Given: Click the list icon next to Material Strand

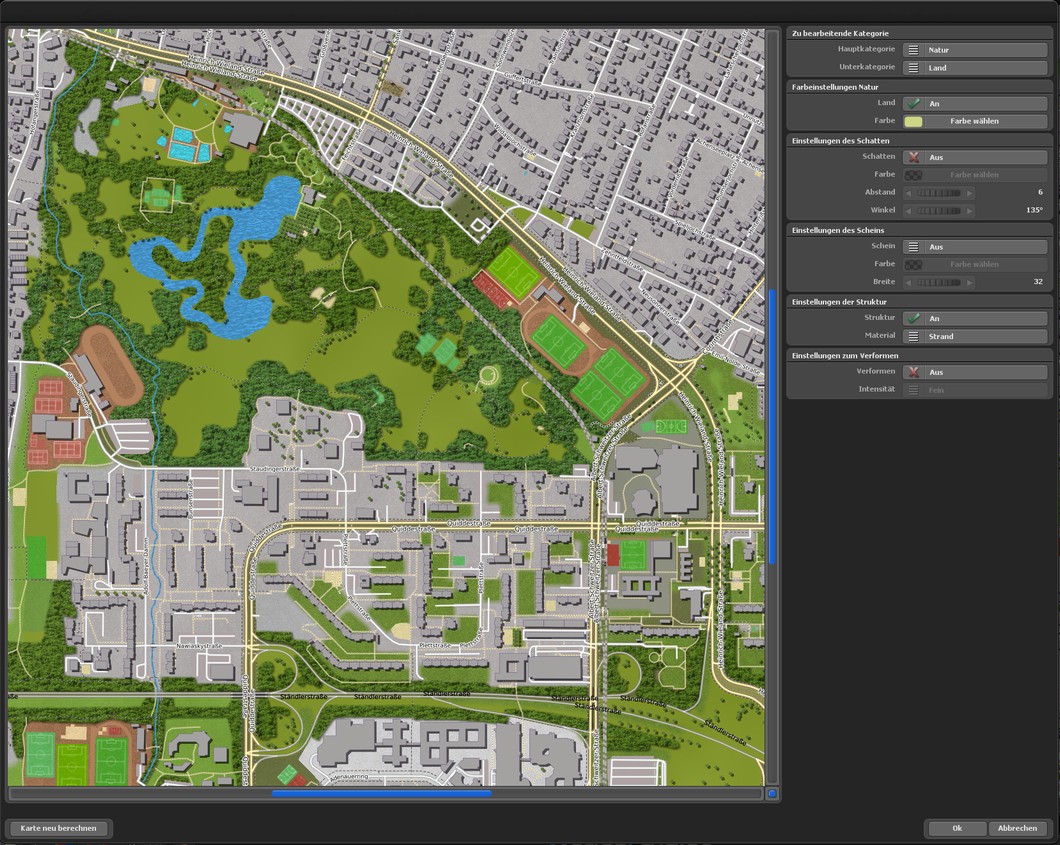Looking at the screenshot, I should [x=913, y=335].
